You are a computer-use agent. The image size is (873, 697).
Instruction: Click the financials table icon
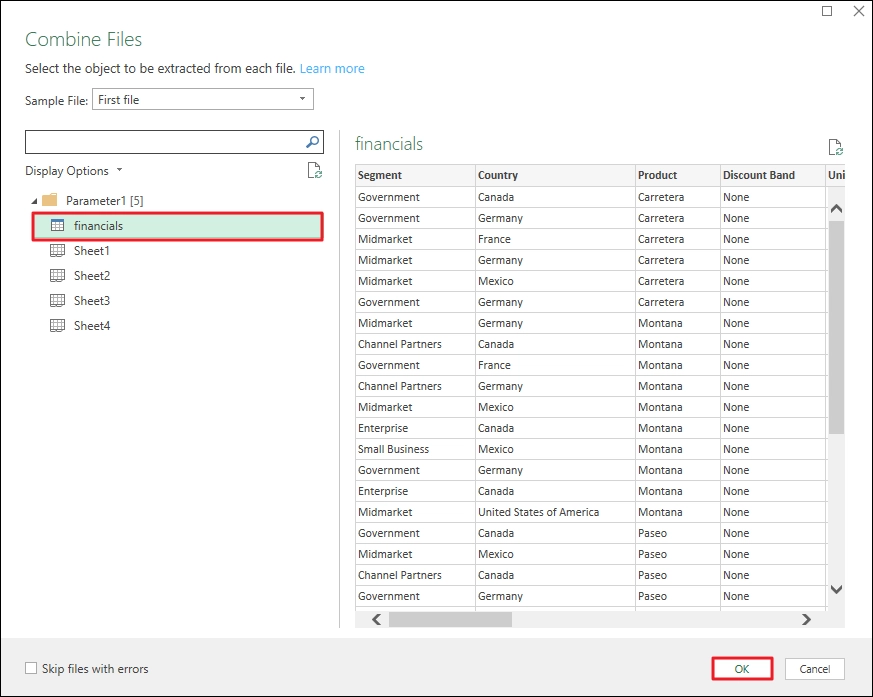(56, 226)
